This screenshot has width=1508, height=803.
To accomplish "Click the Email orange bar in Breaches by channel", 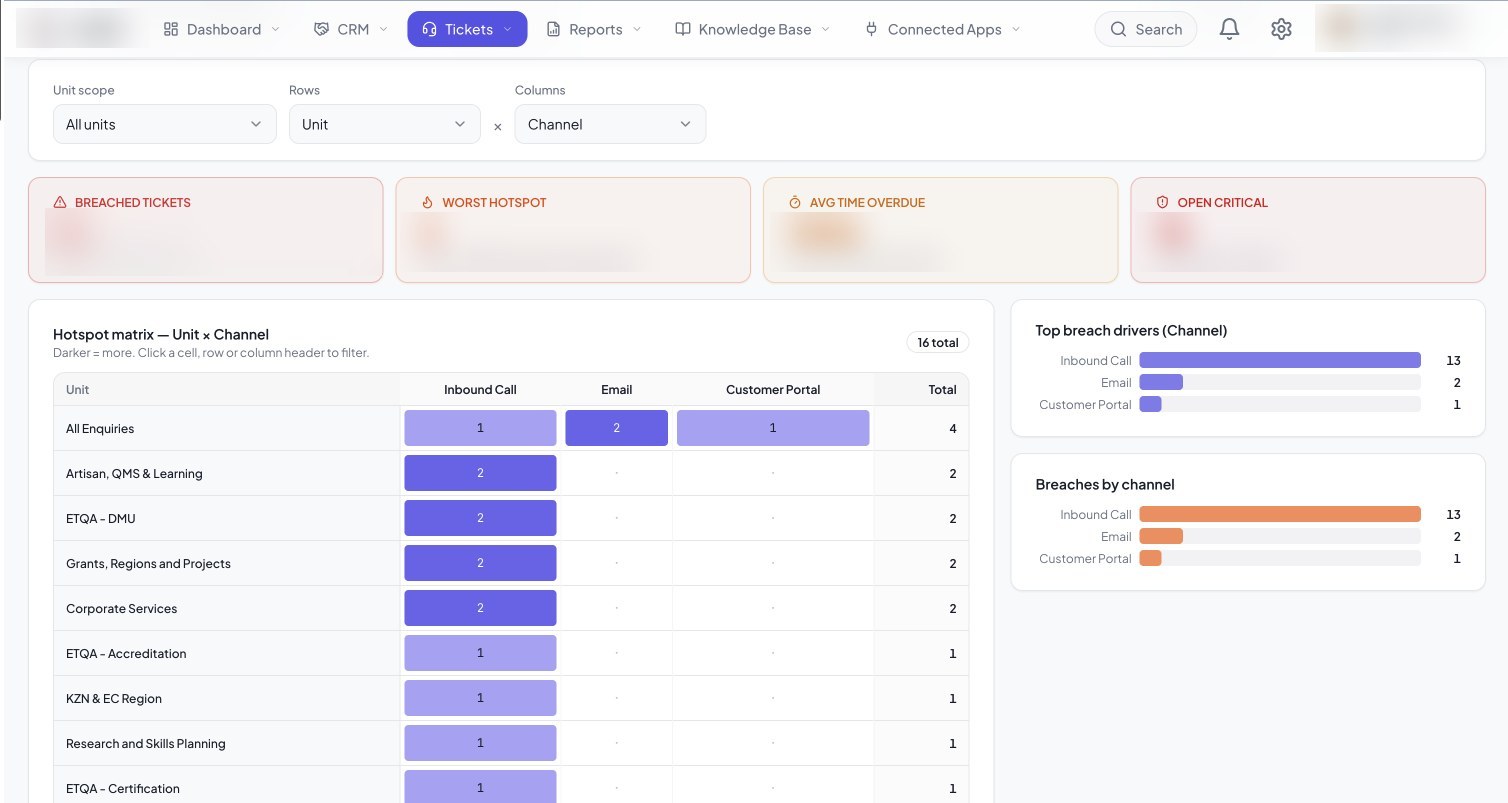I will click(x=1161, y=536).
